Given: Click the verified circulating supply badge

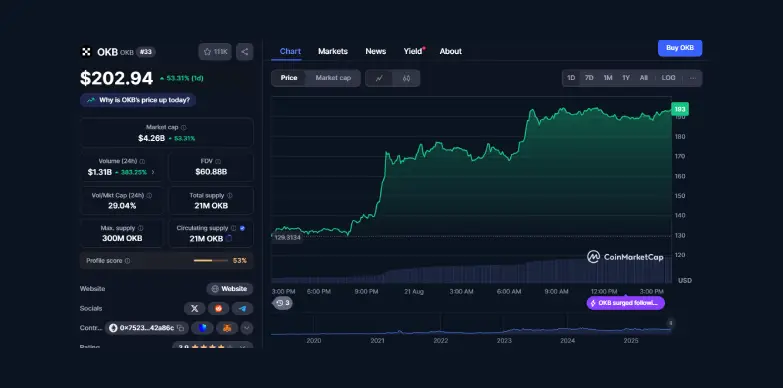Looking at the screenshot, I should 242,228.
